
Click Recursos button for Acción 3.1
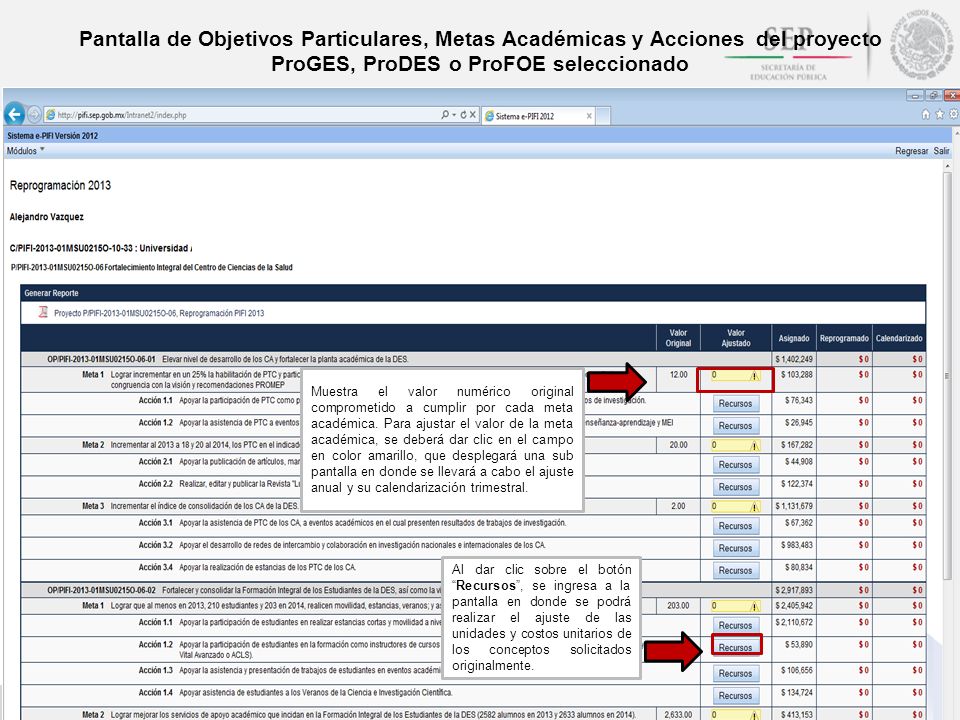[x=735, y=526]
